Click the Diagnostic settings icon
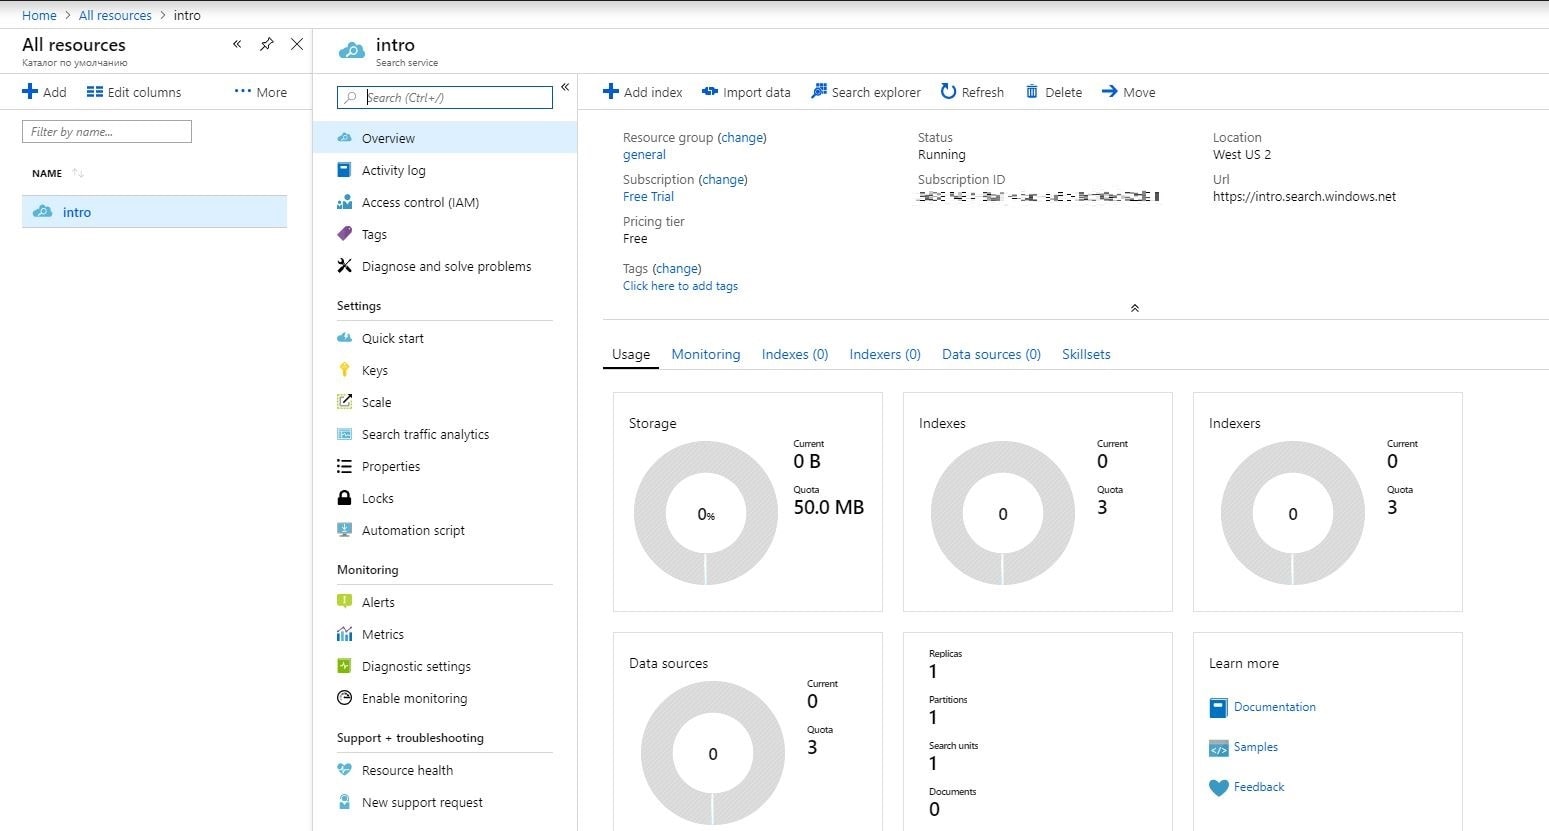 [344, 666]
